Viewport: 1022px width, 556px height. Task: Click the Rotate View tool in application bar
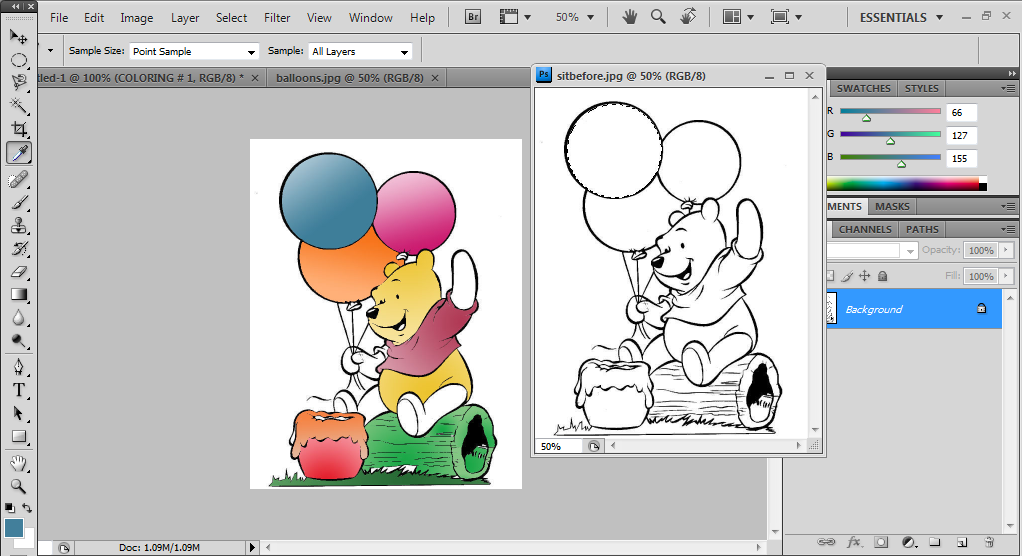coord(688,16)
